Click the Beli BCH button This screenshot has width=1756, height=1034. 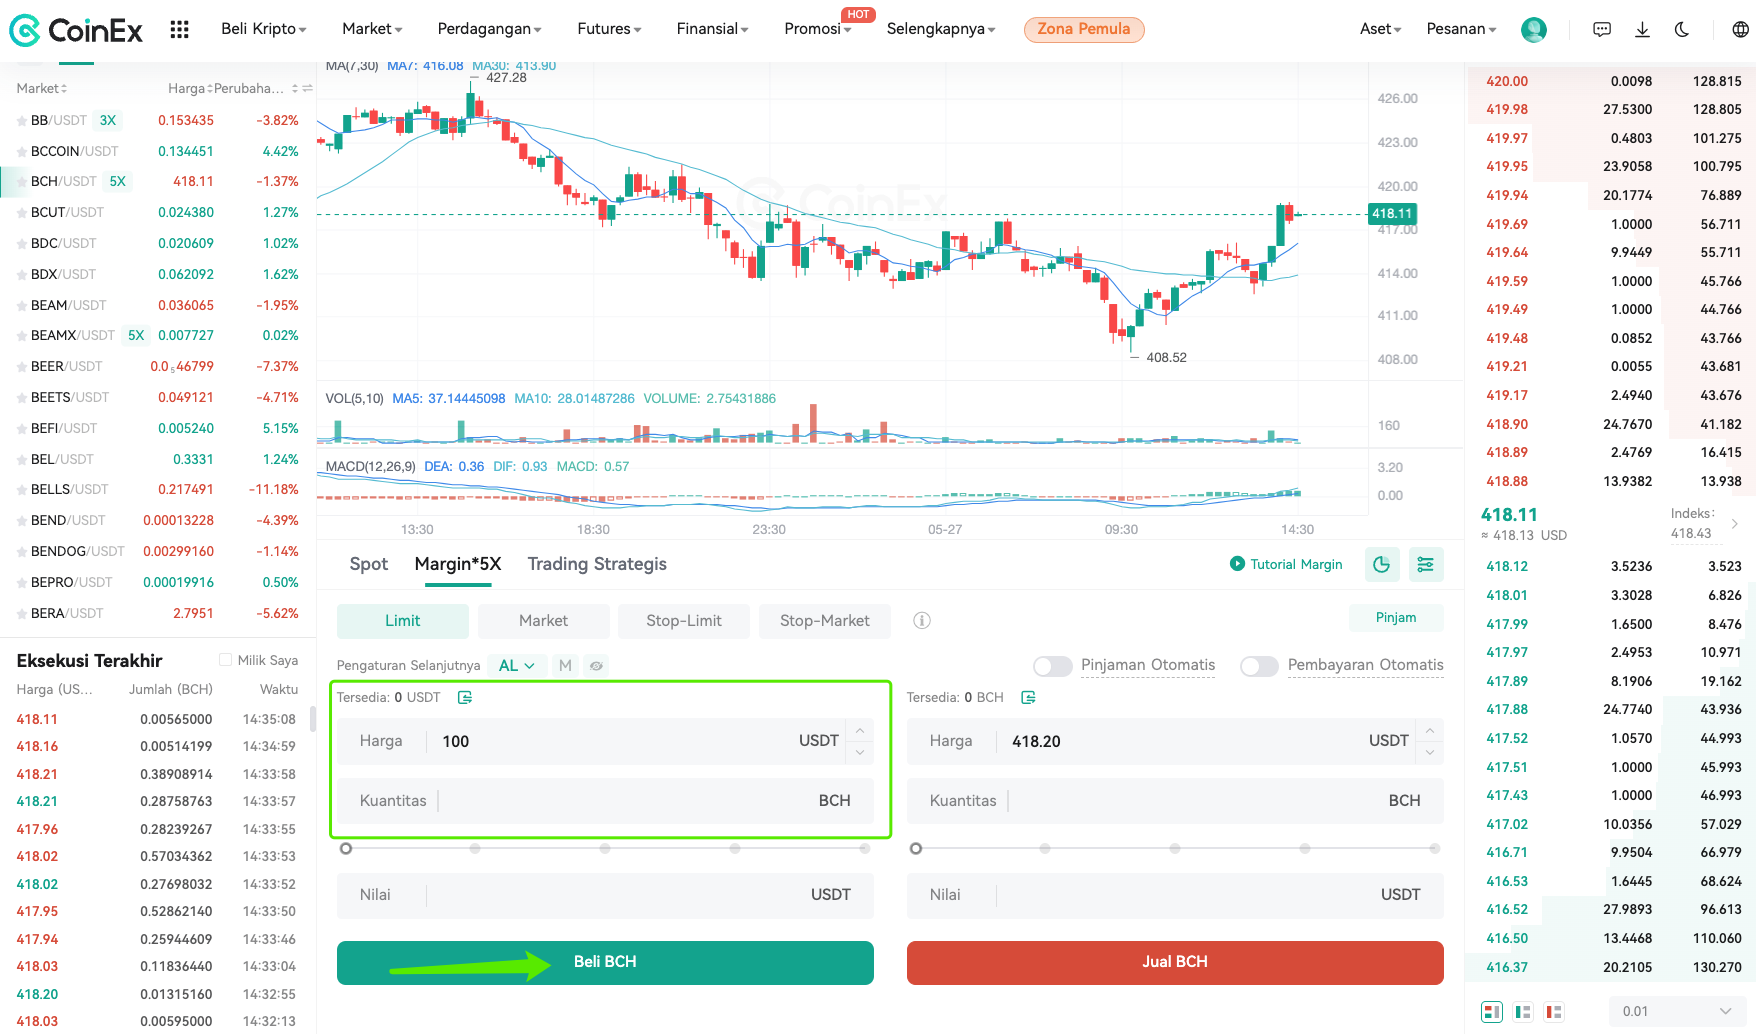point(605,962)
